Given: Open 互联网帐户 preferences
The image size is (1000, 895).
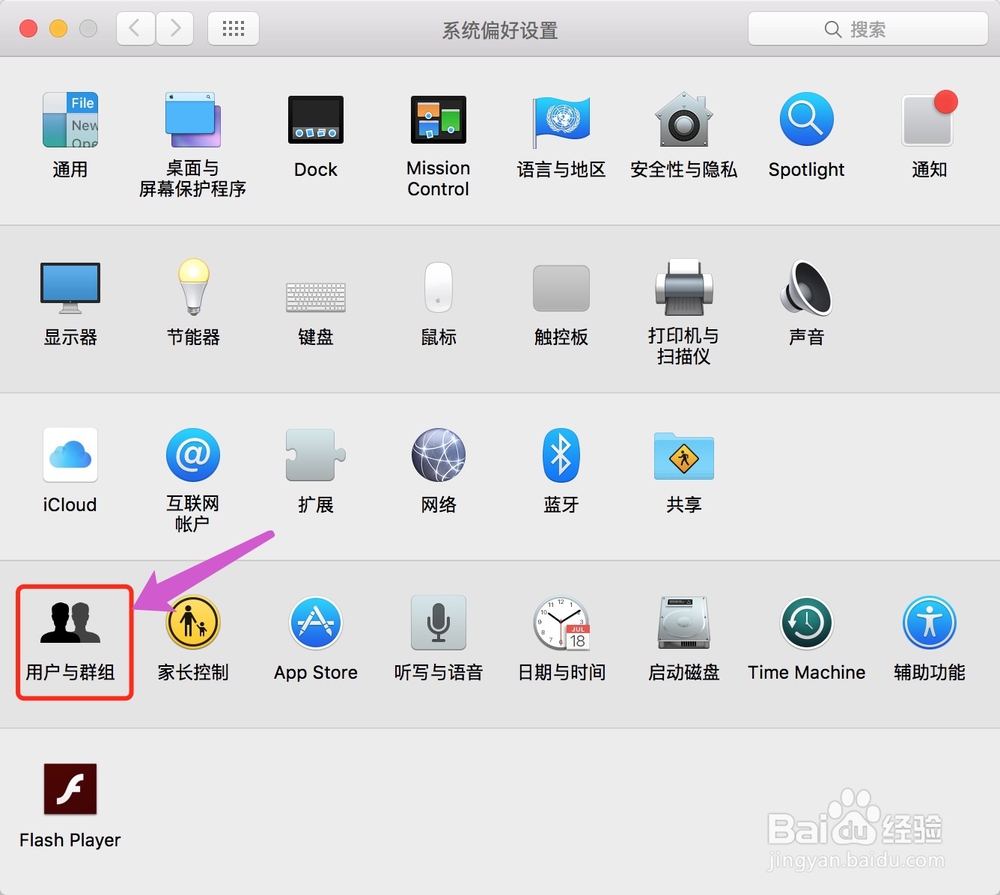Looking at the screenshot, I should coord(193,454).
